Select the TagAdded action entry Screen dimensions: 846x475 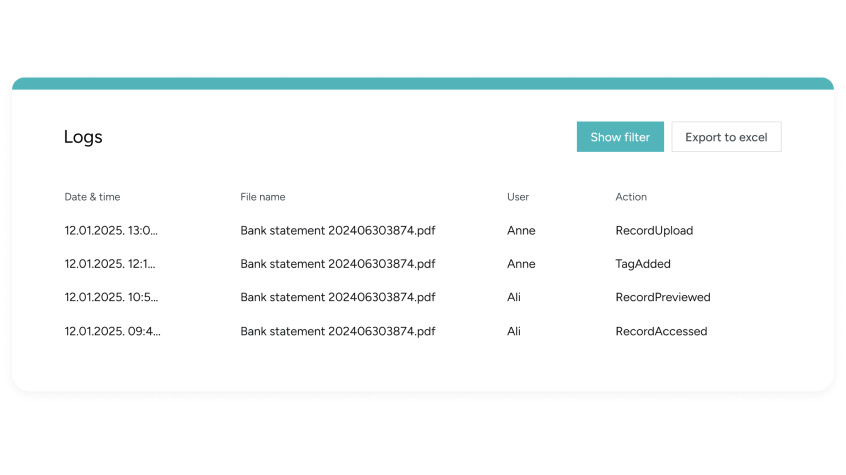click(x=643, y=264)
